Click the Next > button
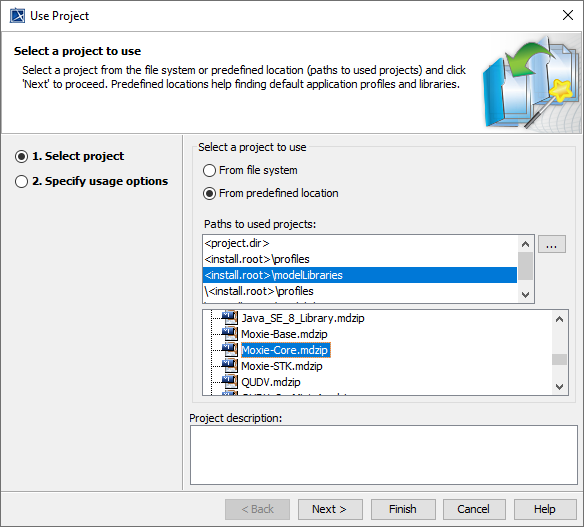Viewport: 584px width, 527px height. point(330,509)
